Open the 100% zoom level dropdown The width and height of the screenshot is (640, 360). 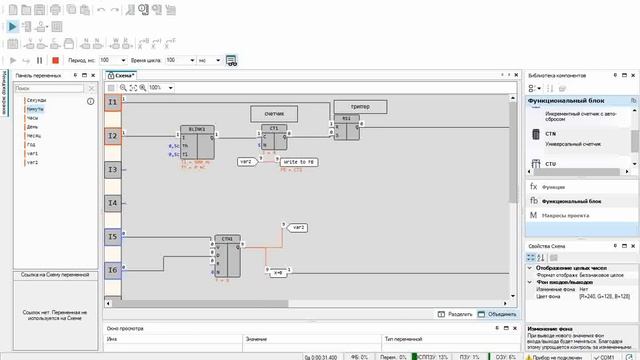click(171, 88)
